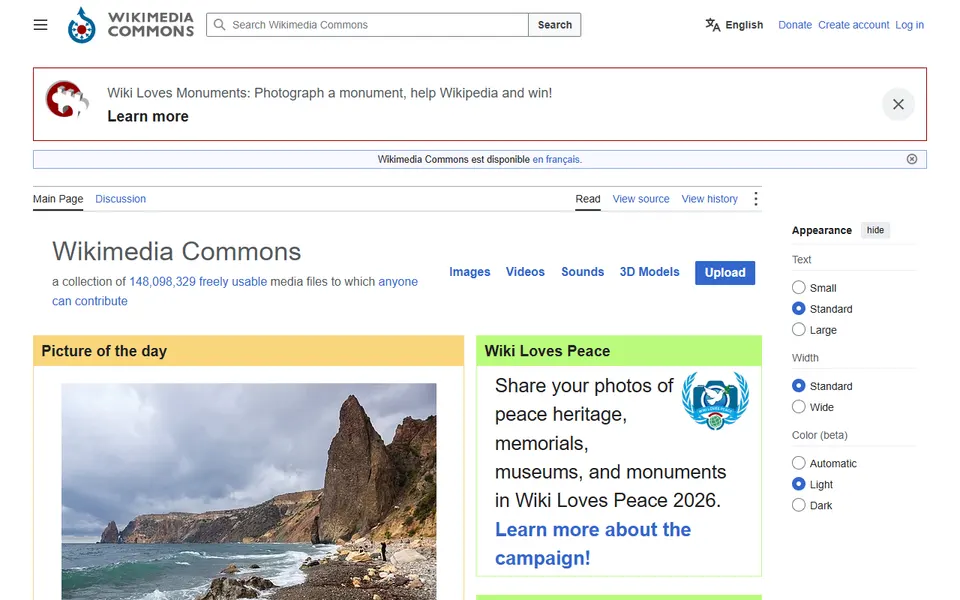Image resolution: width=960 pixels, height=600 pixels.
Task: Open the View source tab
Action: pos(641,199)
